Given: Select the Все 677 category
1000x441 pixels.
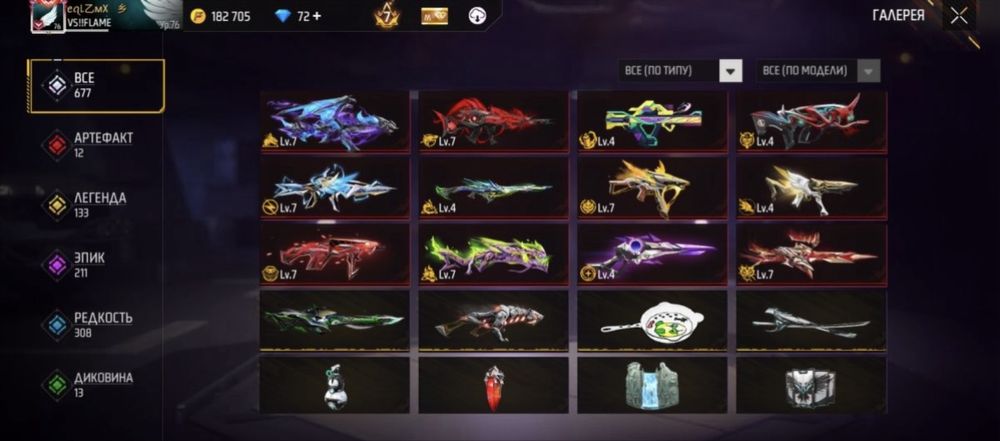Looking at the screenshot, I should coord(96,86).
